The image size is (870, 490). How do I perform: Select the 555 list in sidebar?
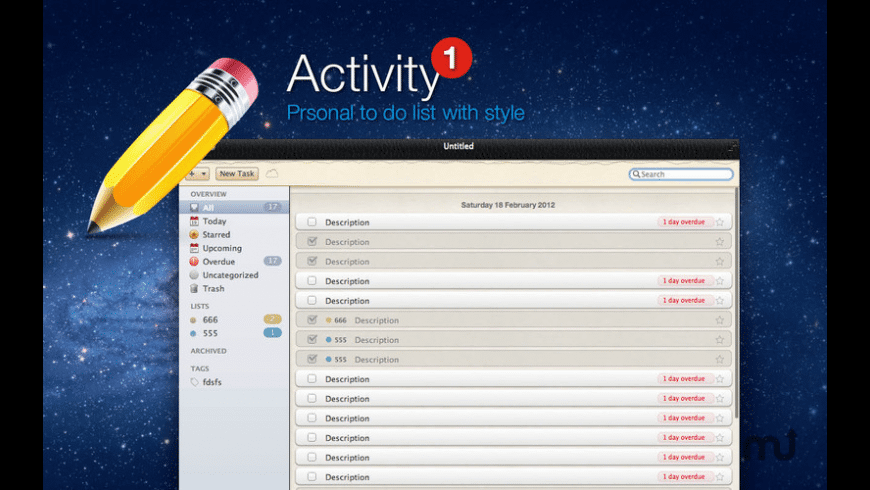click(x=234, y=333)
